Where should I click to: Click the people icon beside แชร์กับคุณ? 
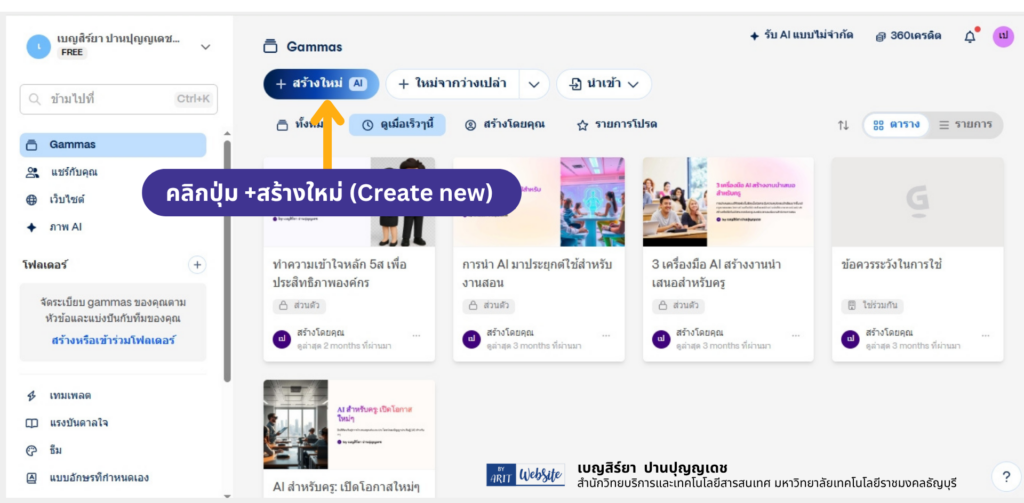point(31,172)
